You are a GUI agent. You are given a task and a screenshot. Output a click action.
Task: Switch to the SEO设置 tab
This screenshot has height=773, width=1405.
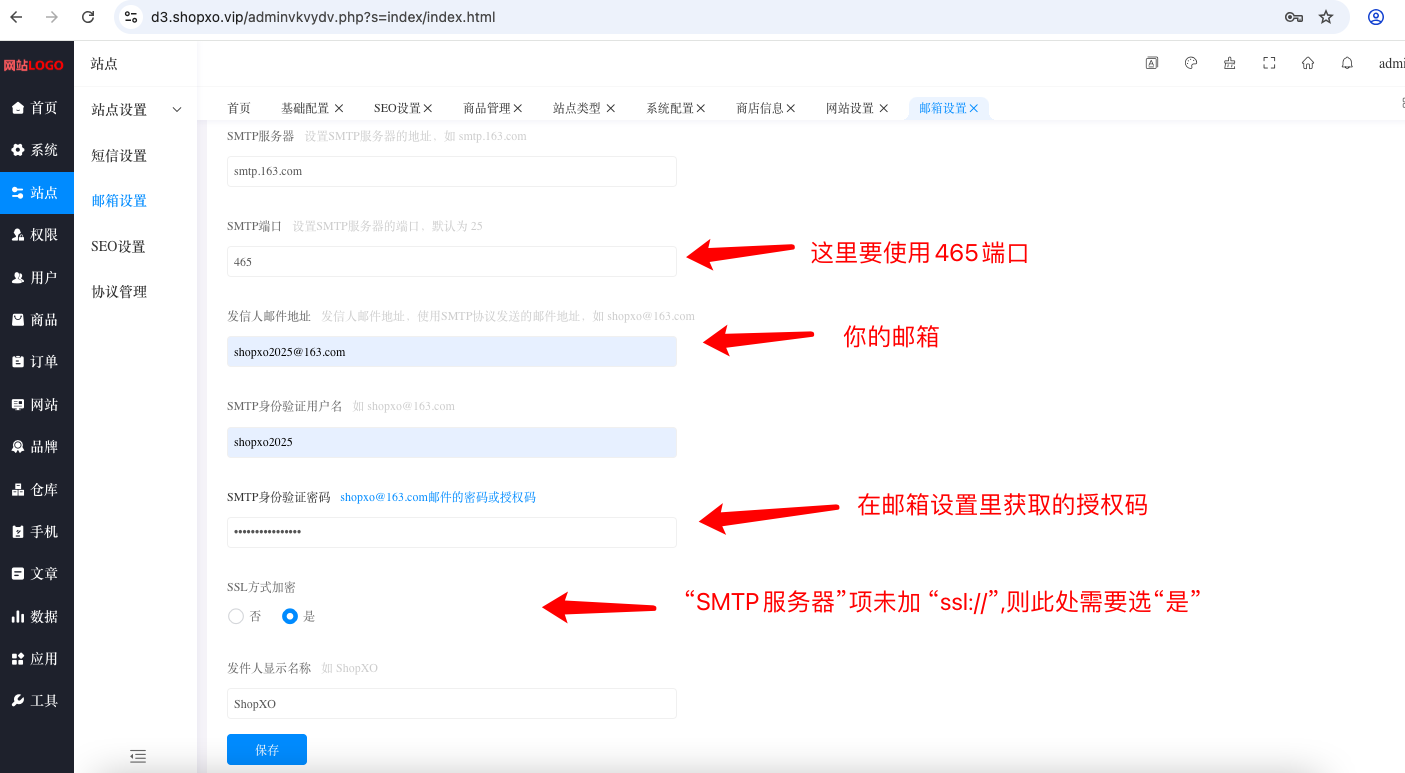398,108
